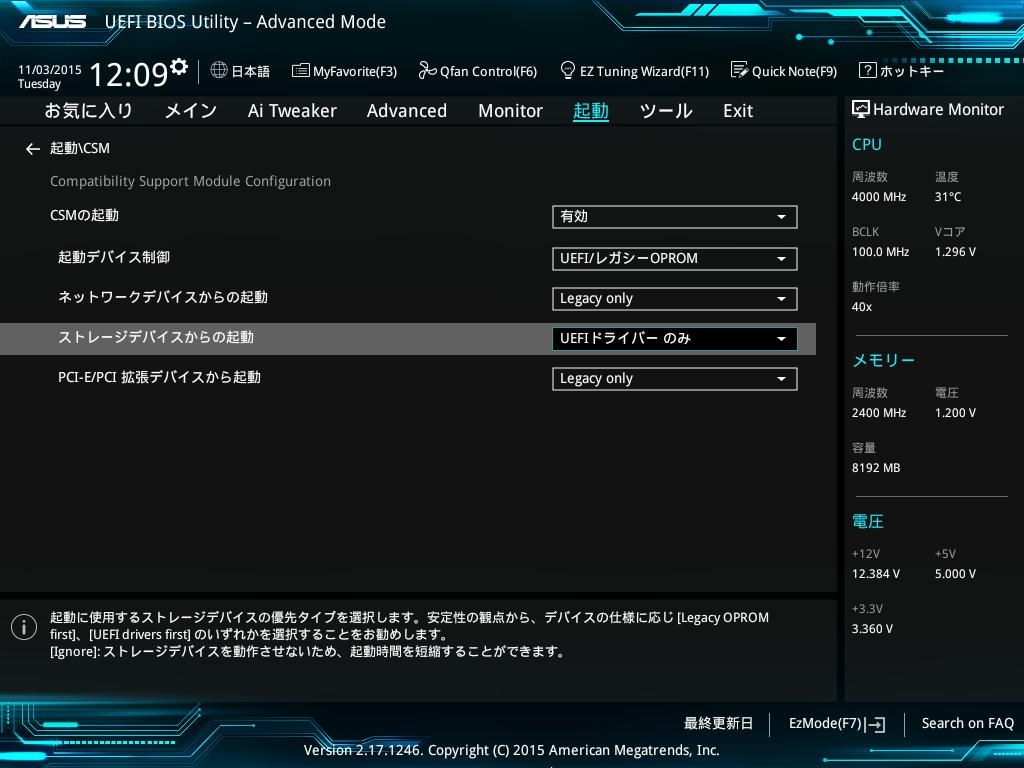Click the Hardware Monitor title text
This screenshot has width=1024, height=768.
(x=938, y=110)
